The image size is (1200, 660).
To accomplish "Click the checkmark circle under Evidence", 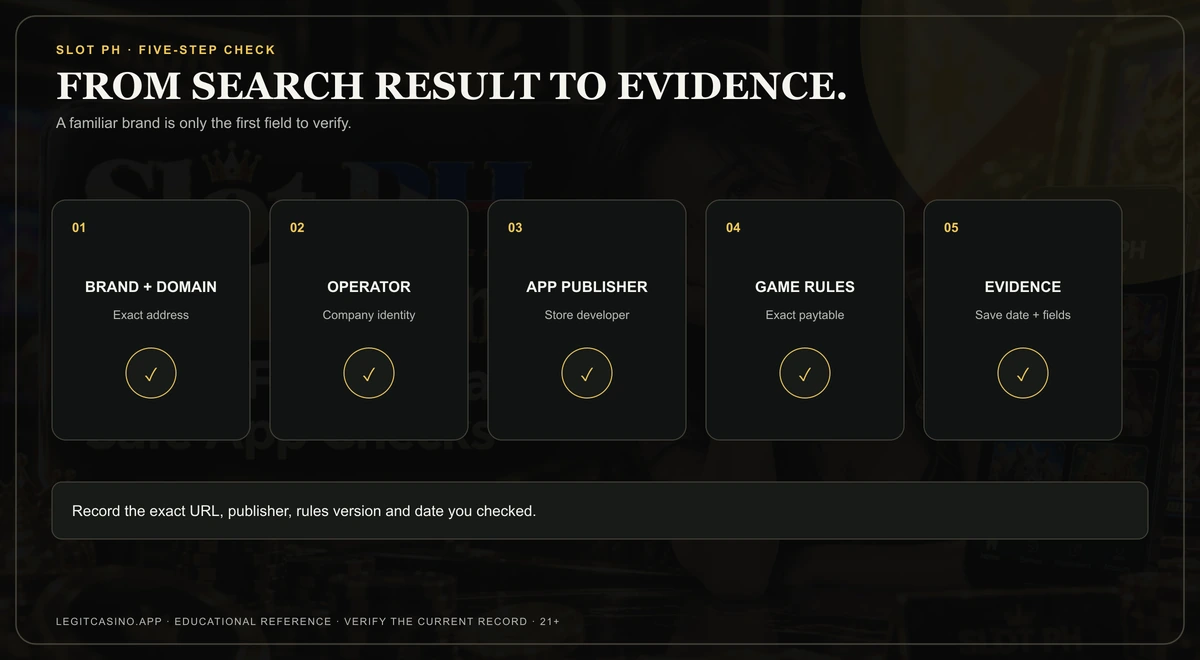I will tap(1023, 374).
